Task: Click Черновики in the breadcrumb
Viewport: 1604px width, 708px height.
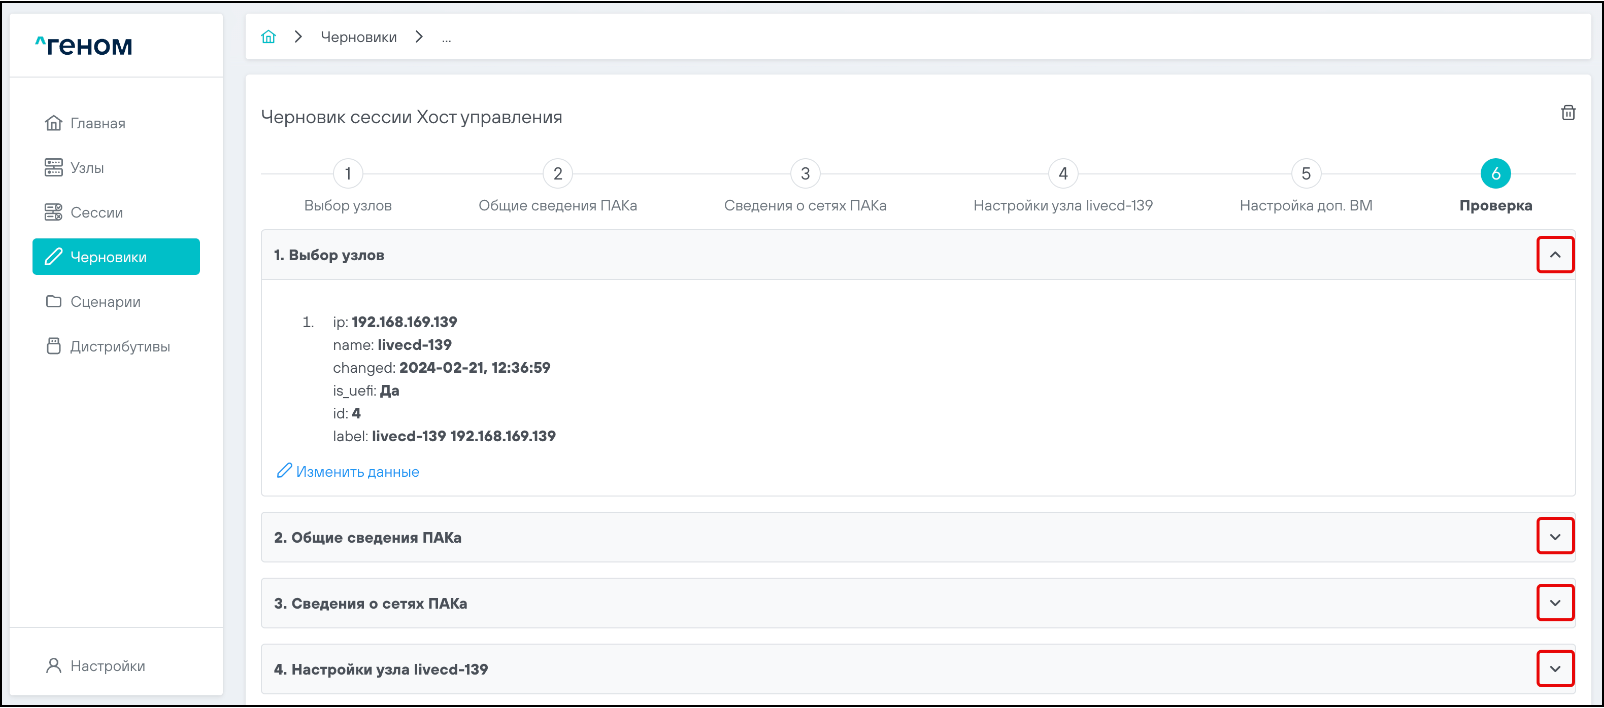Action: click(358, 37)
